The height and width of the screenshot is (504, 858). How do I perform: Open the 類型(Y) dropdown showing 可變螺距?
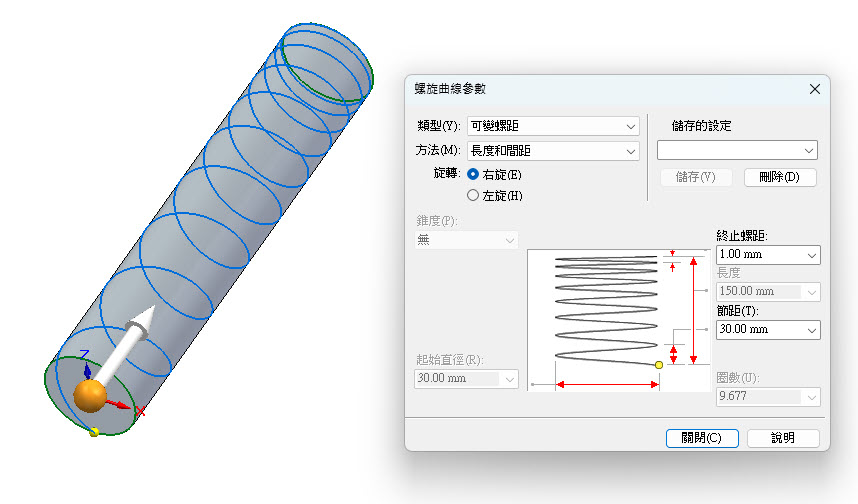553,126
